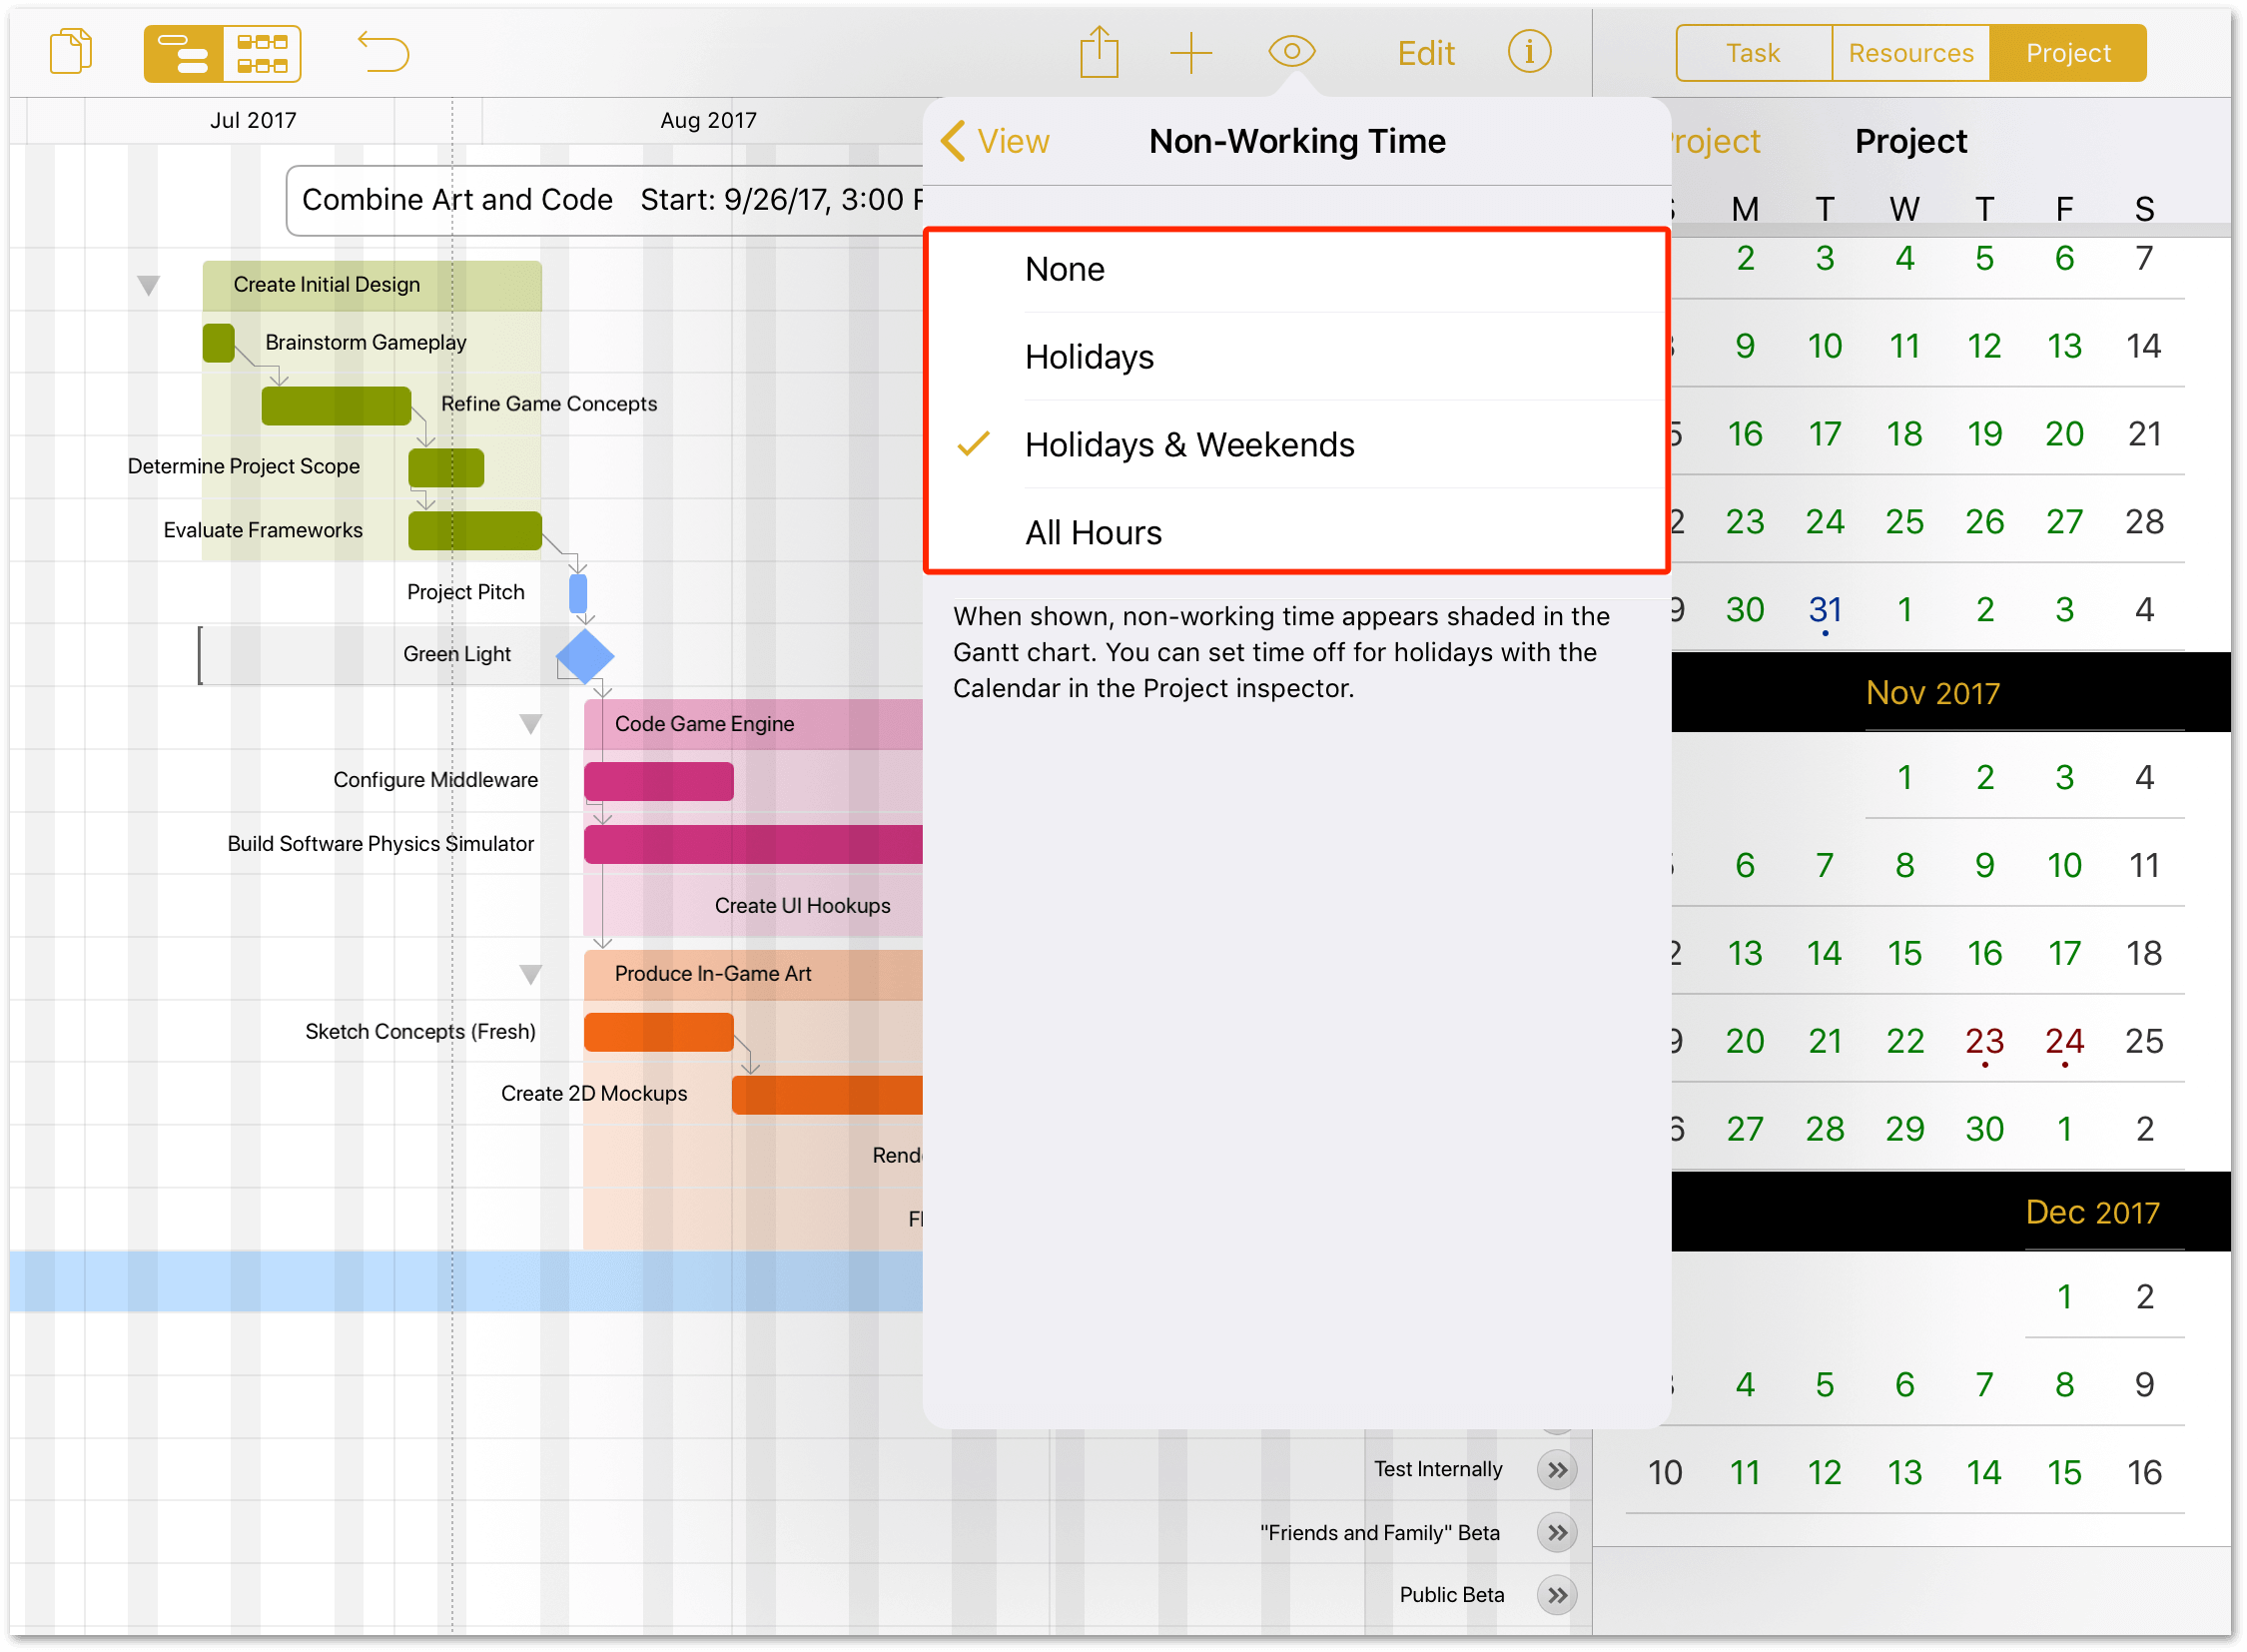
Task: Select the network diagram view icon
Action: [x=260, y=52]
